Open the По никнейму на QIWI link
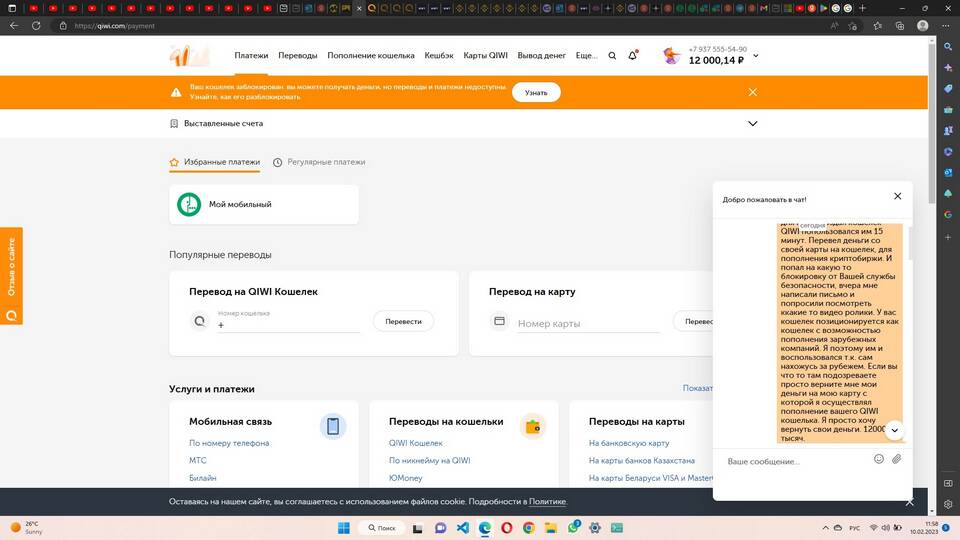Viewport: 960px width, 540px height. click(429, 460)
